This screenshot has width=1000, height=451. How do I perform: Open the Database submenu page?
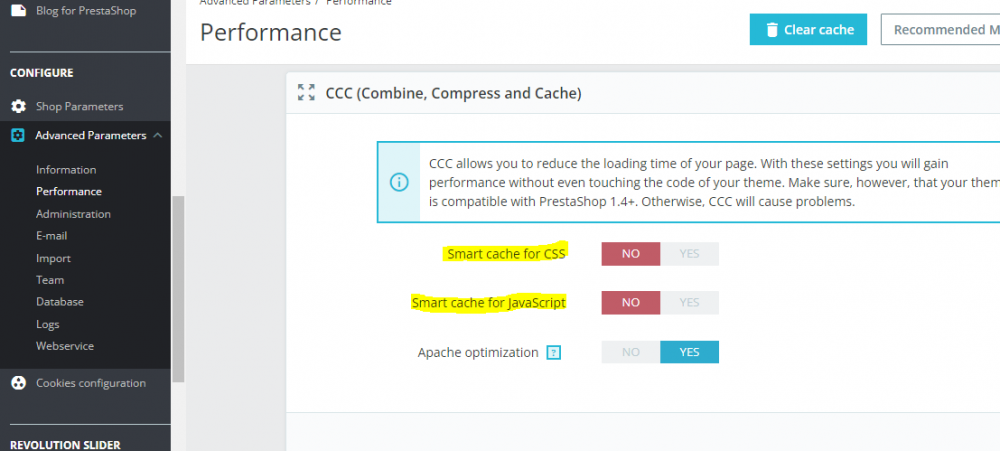coord(60,302)
